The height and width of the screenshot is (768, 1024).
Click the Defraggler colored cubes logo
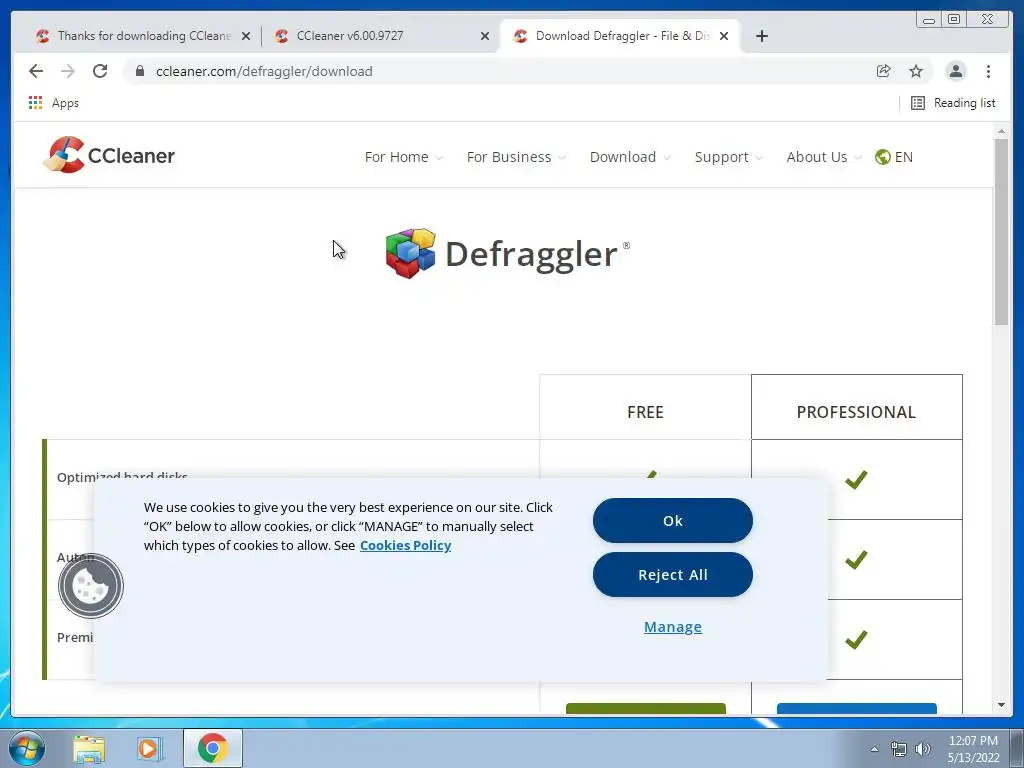(410, 253)
